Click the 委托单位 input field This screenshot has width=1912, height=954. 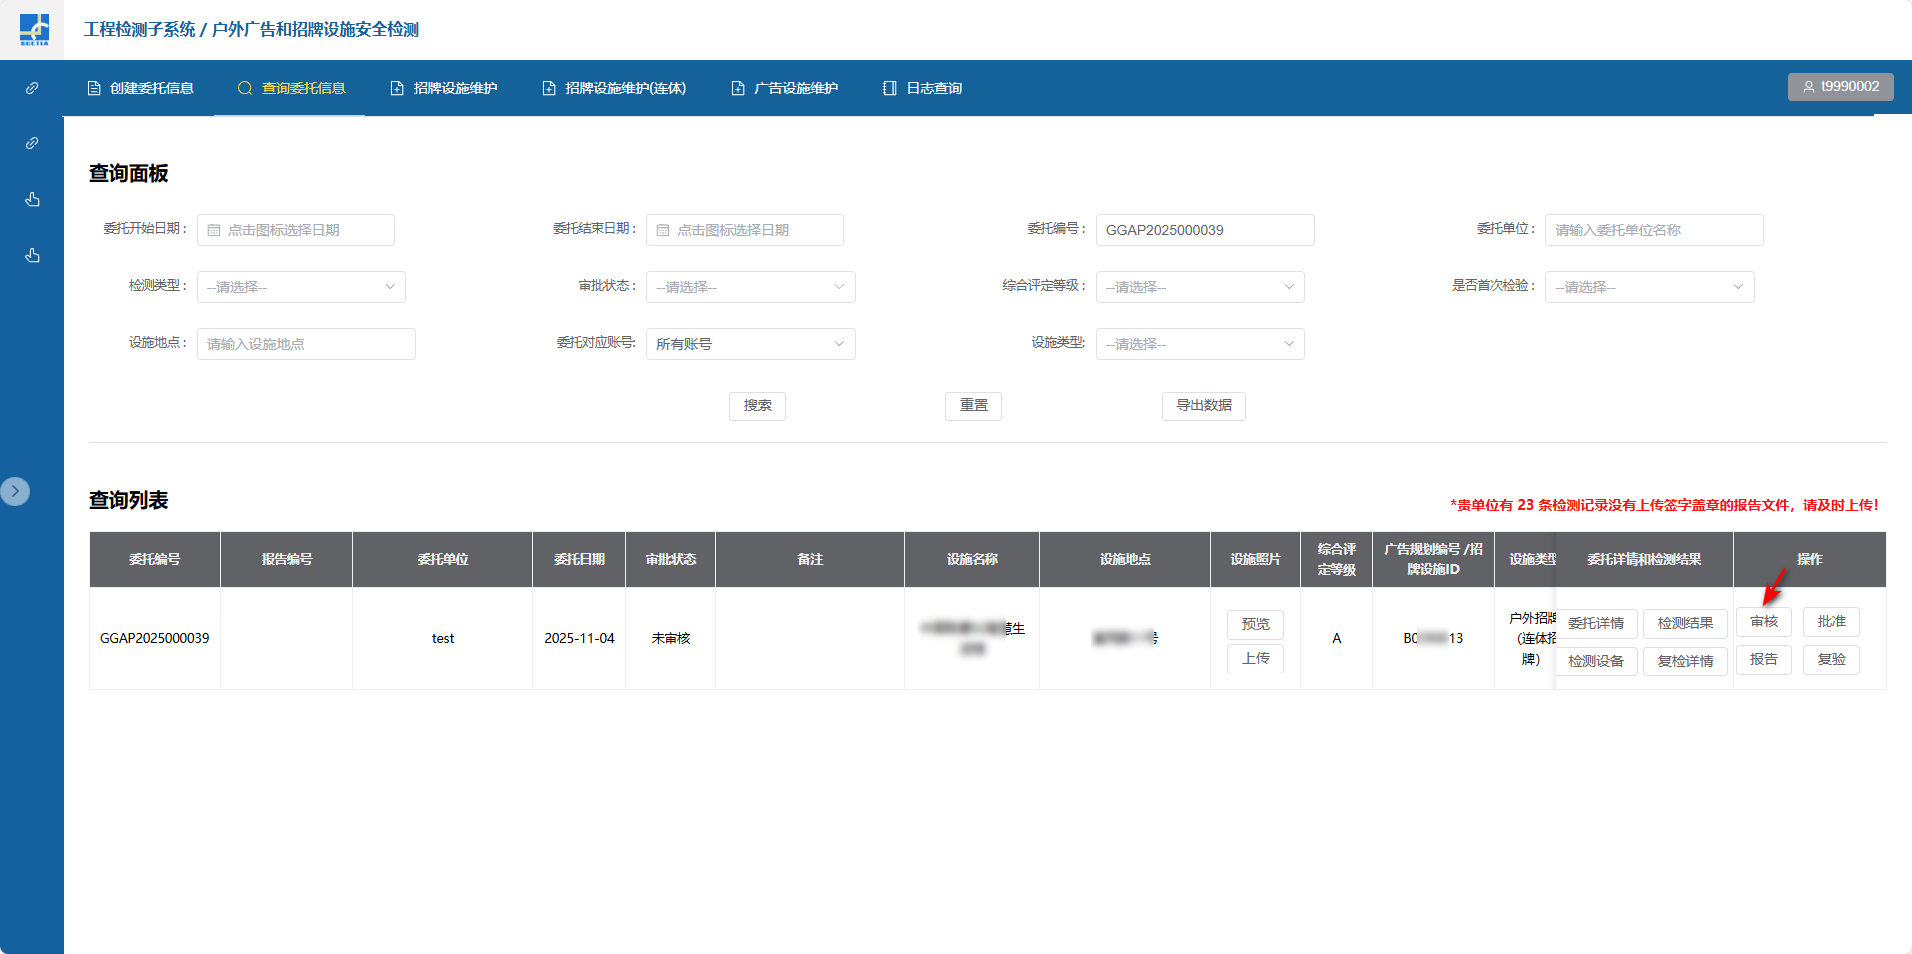[1653, 230]
